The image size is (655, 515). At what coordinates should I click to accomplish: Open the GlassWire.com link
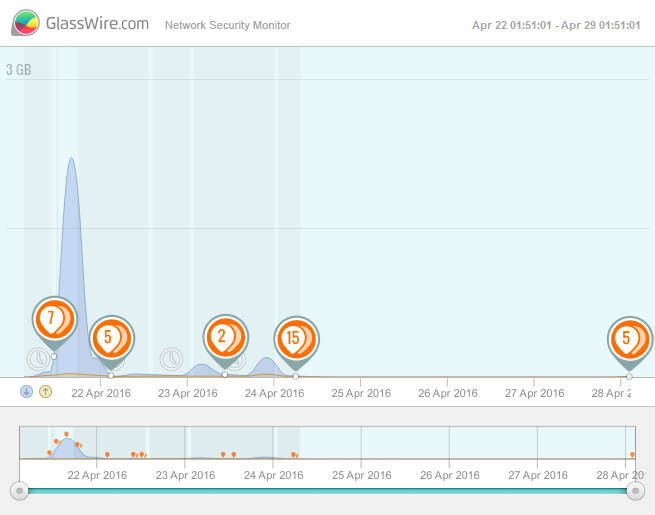97,23
